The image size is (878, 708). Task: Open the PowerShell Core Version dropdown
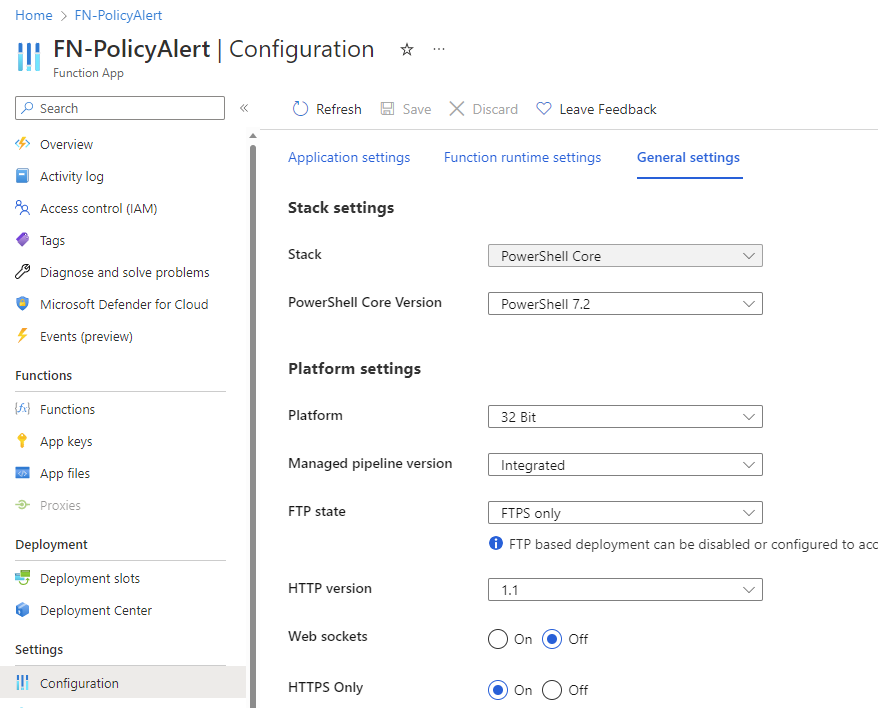click(x=625, y=304)
